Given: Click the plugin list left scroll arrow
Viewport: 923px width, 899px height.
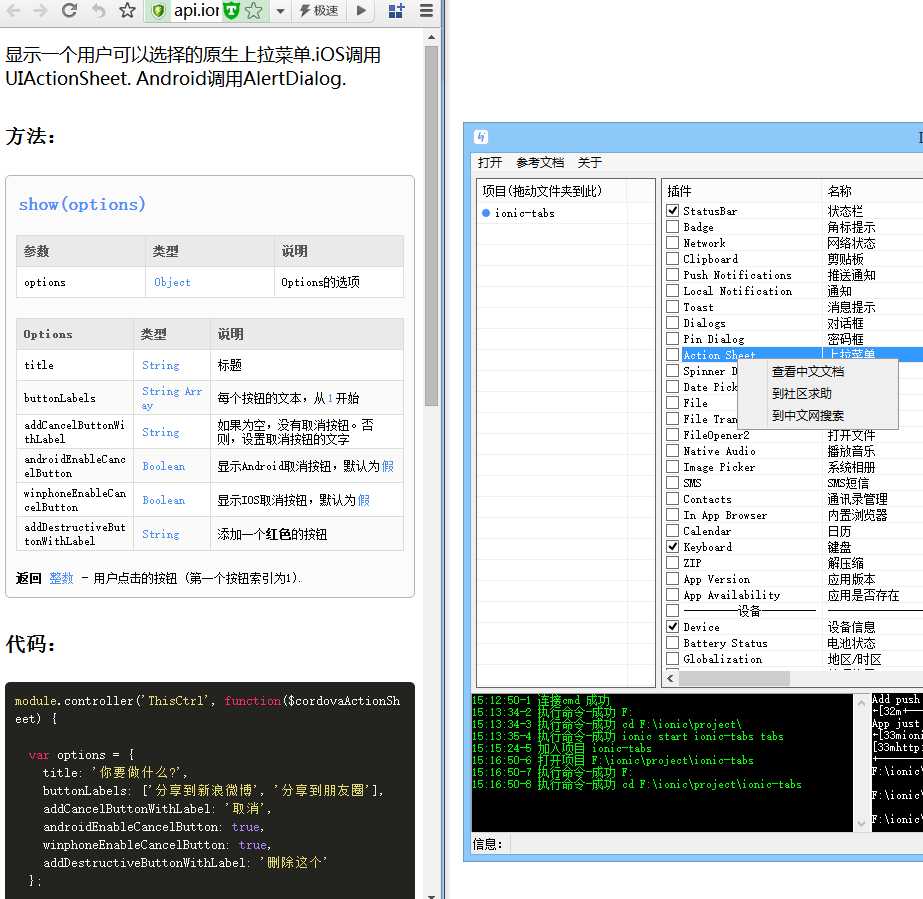Looking at the screenshot, I should [x=670, y=678].
